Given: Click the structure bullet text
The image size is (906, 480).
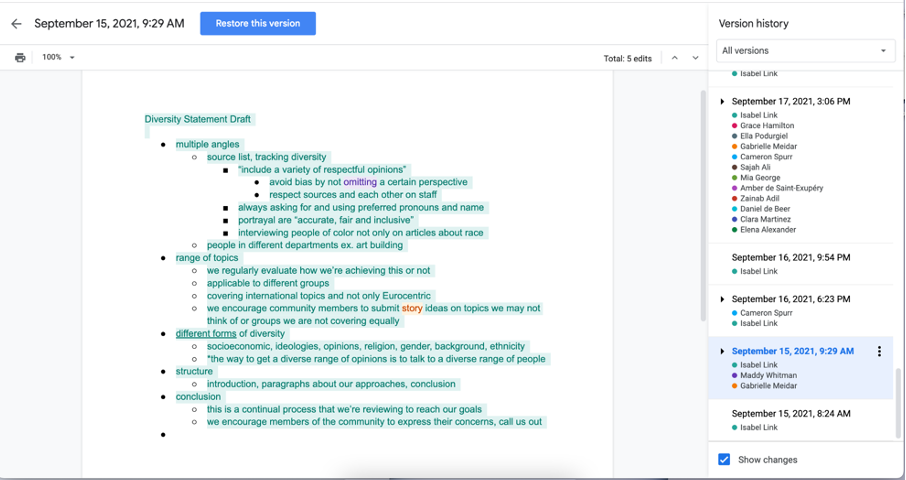Looking at the screenshot, I should [194, 371].
